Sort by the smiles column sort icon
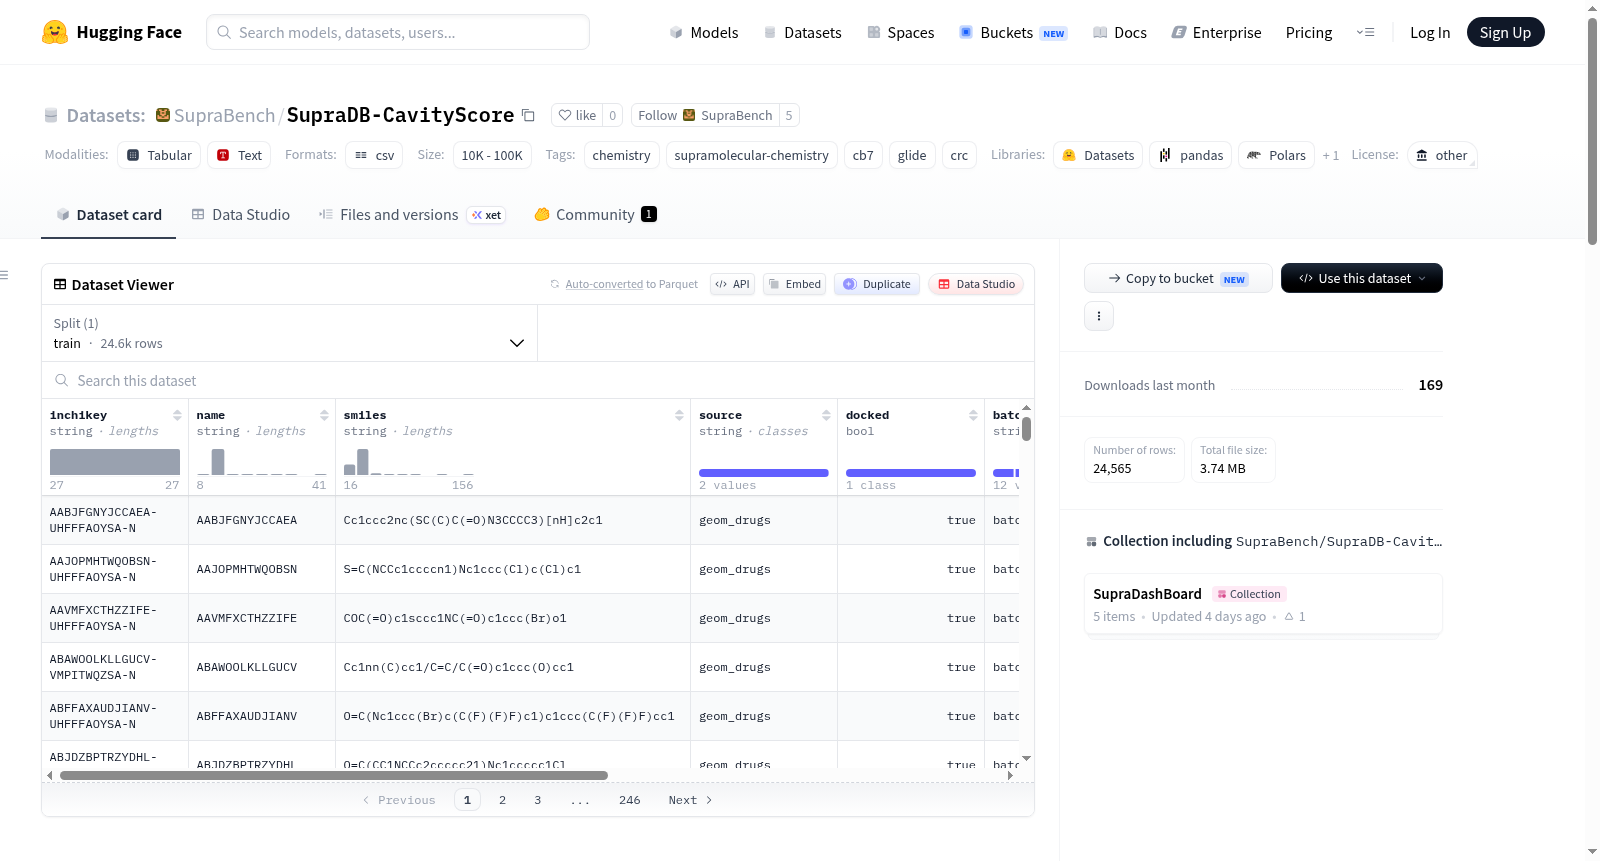The width and height of the screenshot is (1600, 861). click(679, 415)
